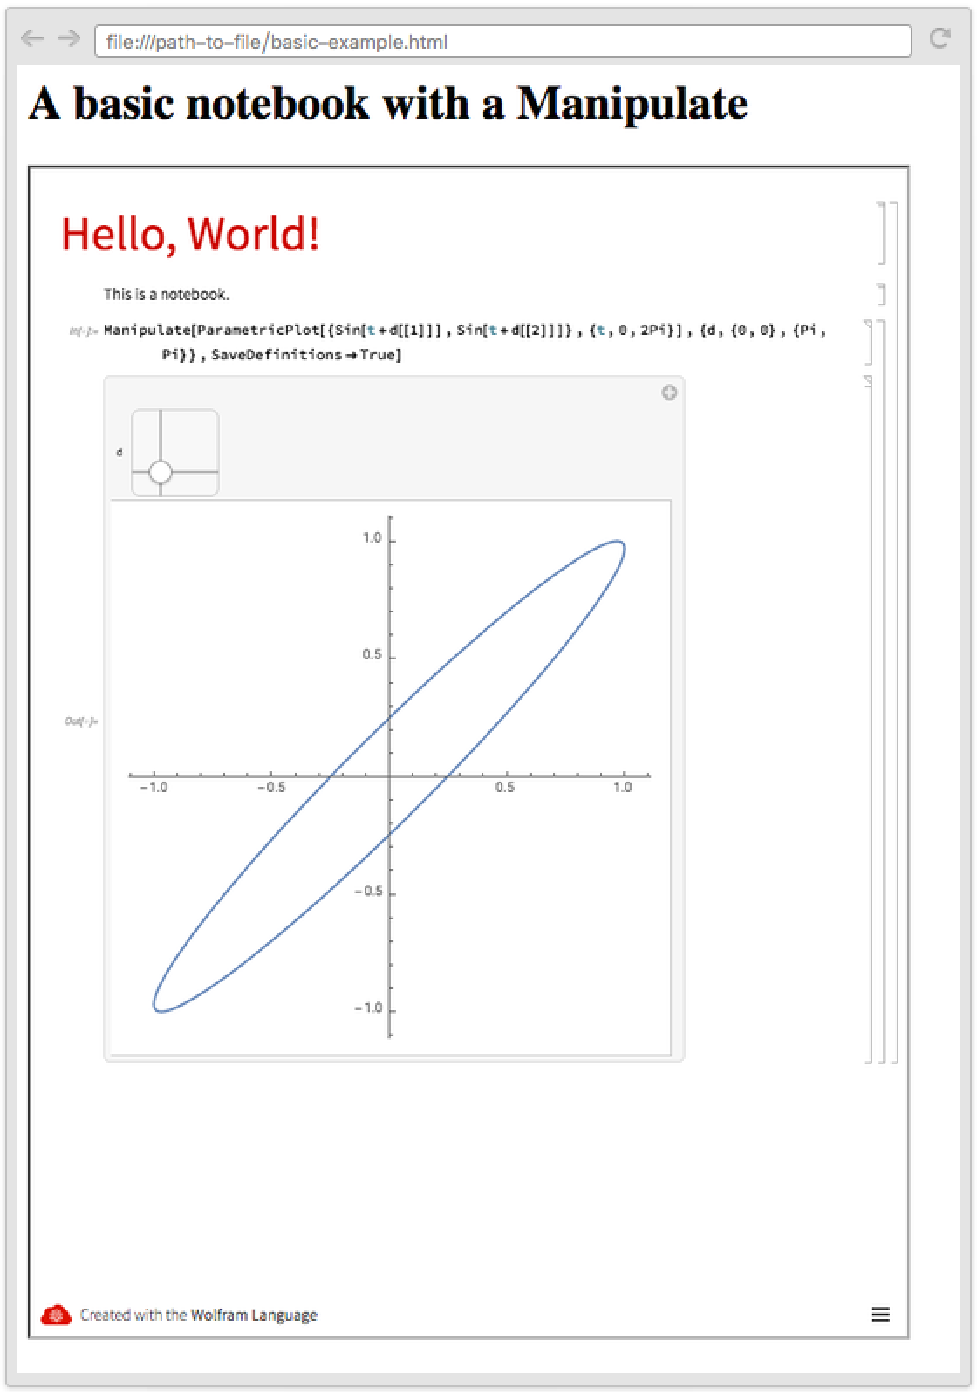978x1394 pixels.
Task: Click the Hello, World! red title text
Action: tap(190, 234)
